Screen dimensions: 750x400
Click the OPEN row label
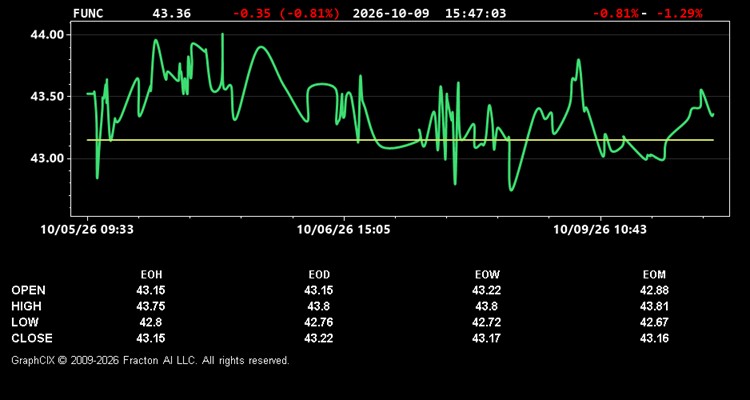click(28, 290)
